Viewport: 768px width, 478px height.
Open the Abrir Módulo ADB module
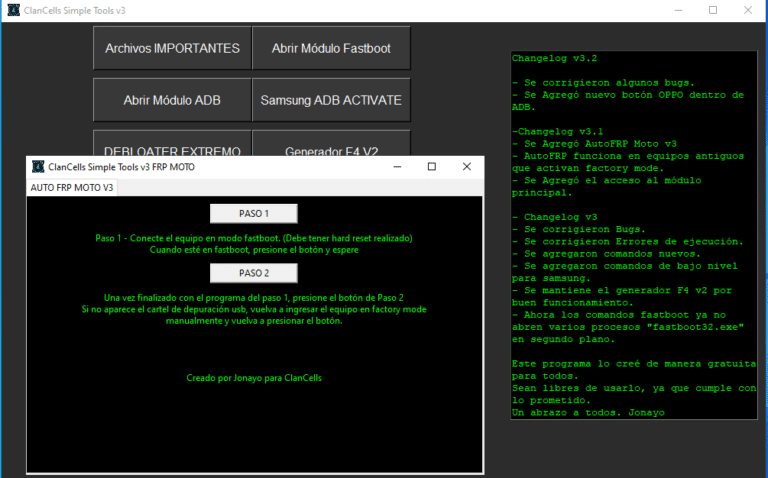coord(172,100)
